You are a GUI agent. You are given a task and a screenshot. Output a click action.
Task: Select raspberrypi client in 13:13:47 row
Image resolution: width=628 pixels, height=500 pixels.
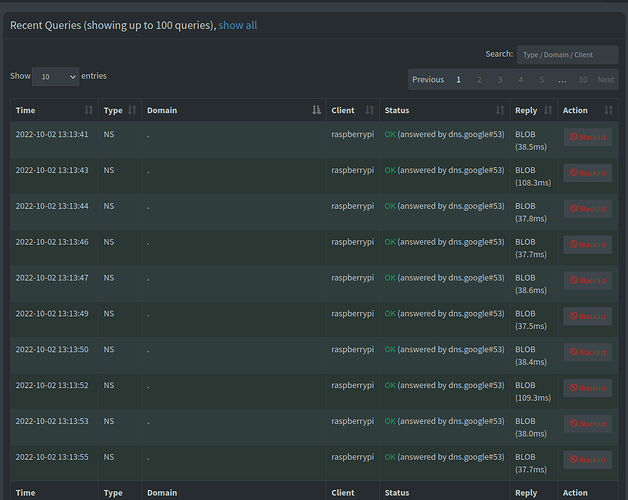click(x=352, y=278)
